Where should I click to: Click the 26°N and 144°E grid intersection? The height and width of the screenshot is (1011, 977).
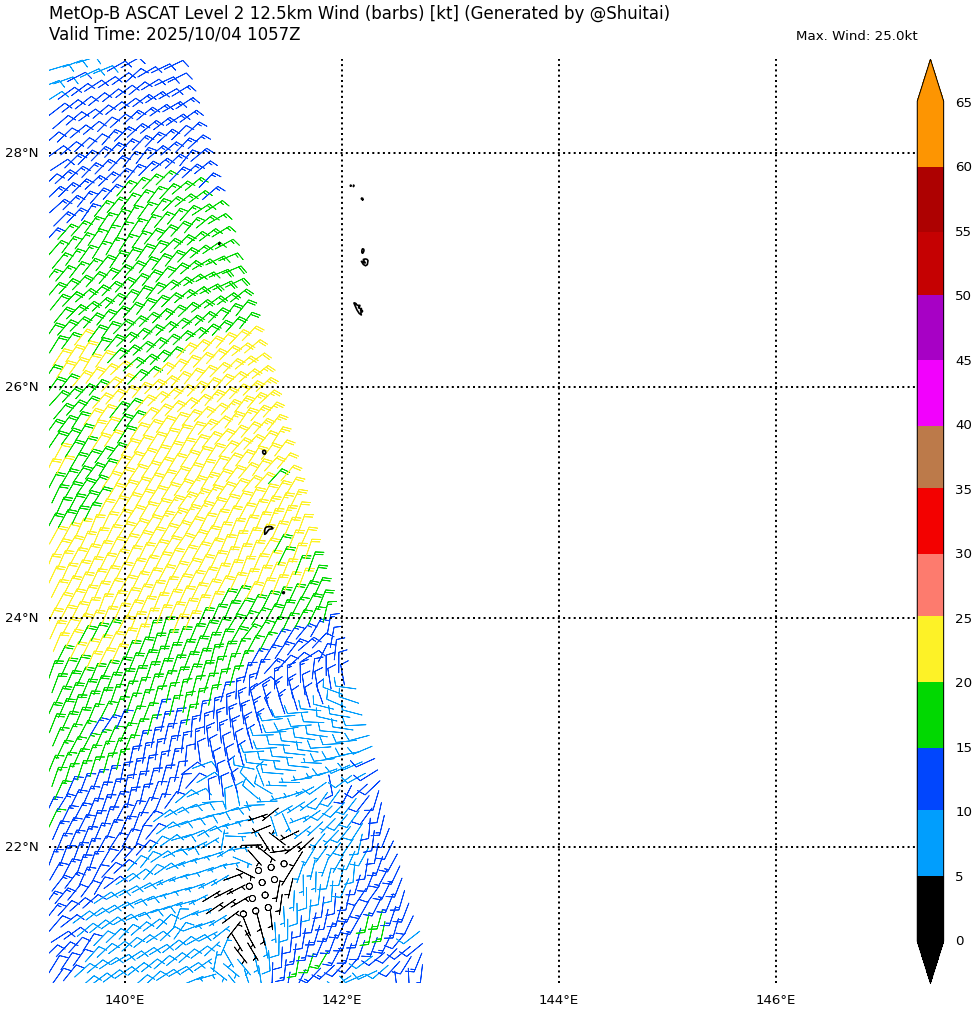pos(559,387)
